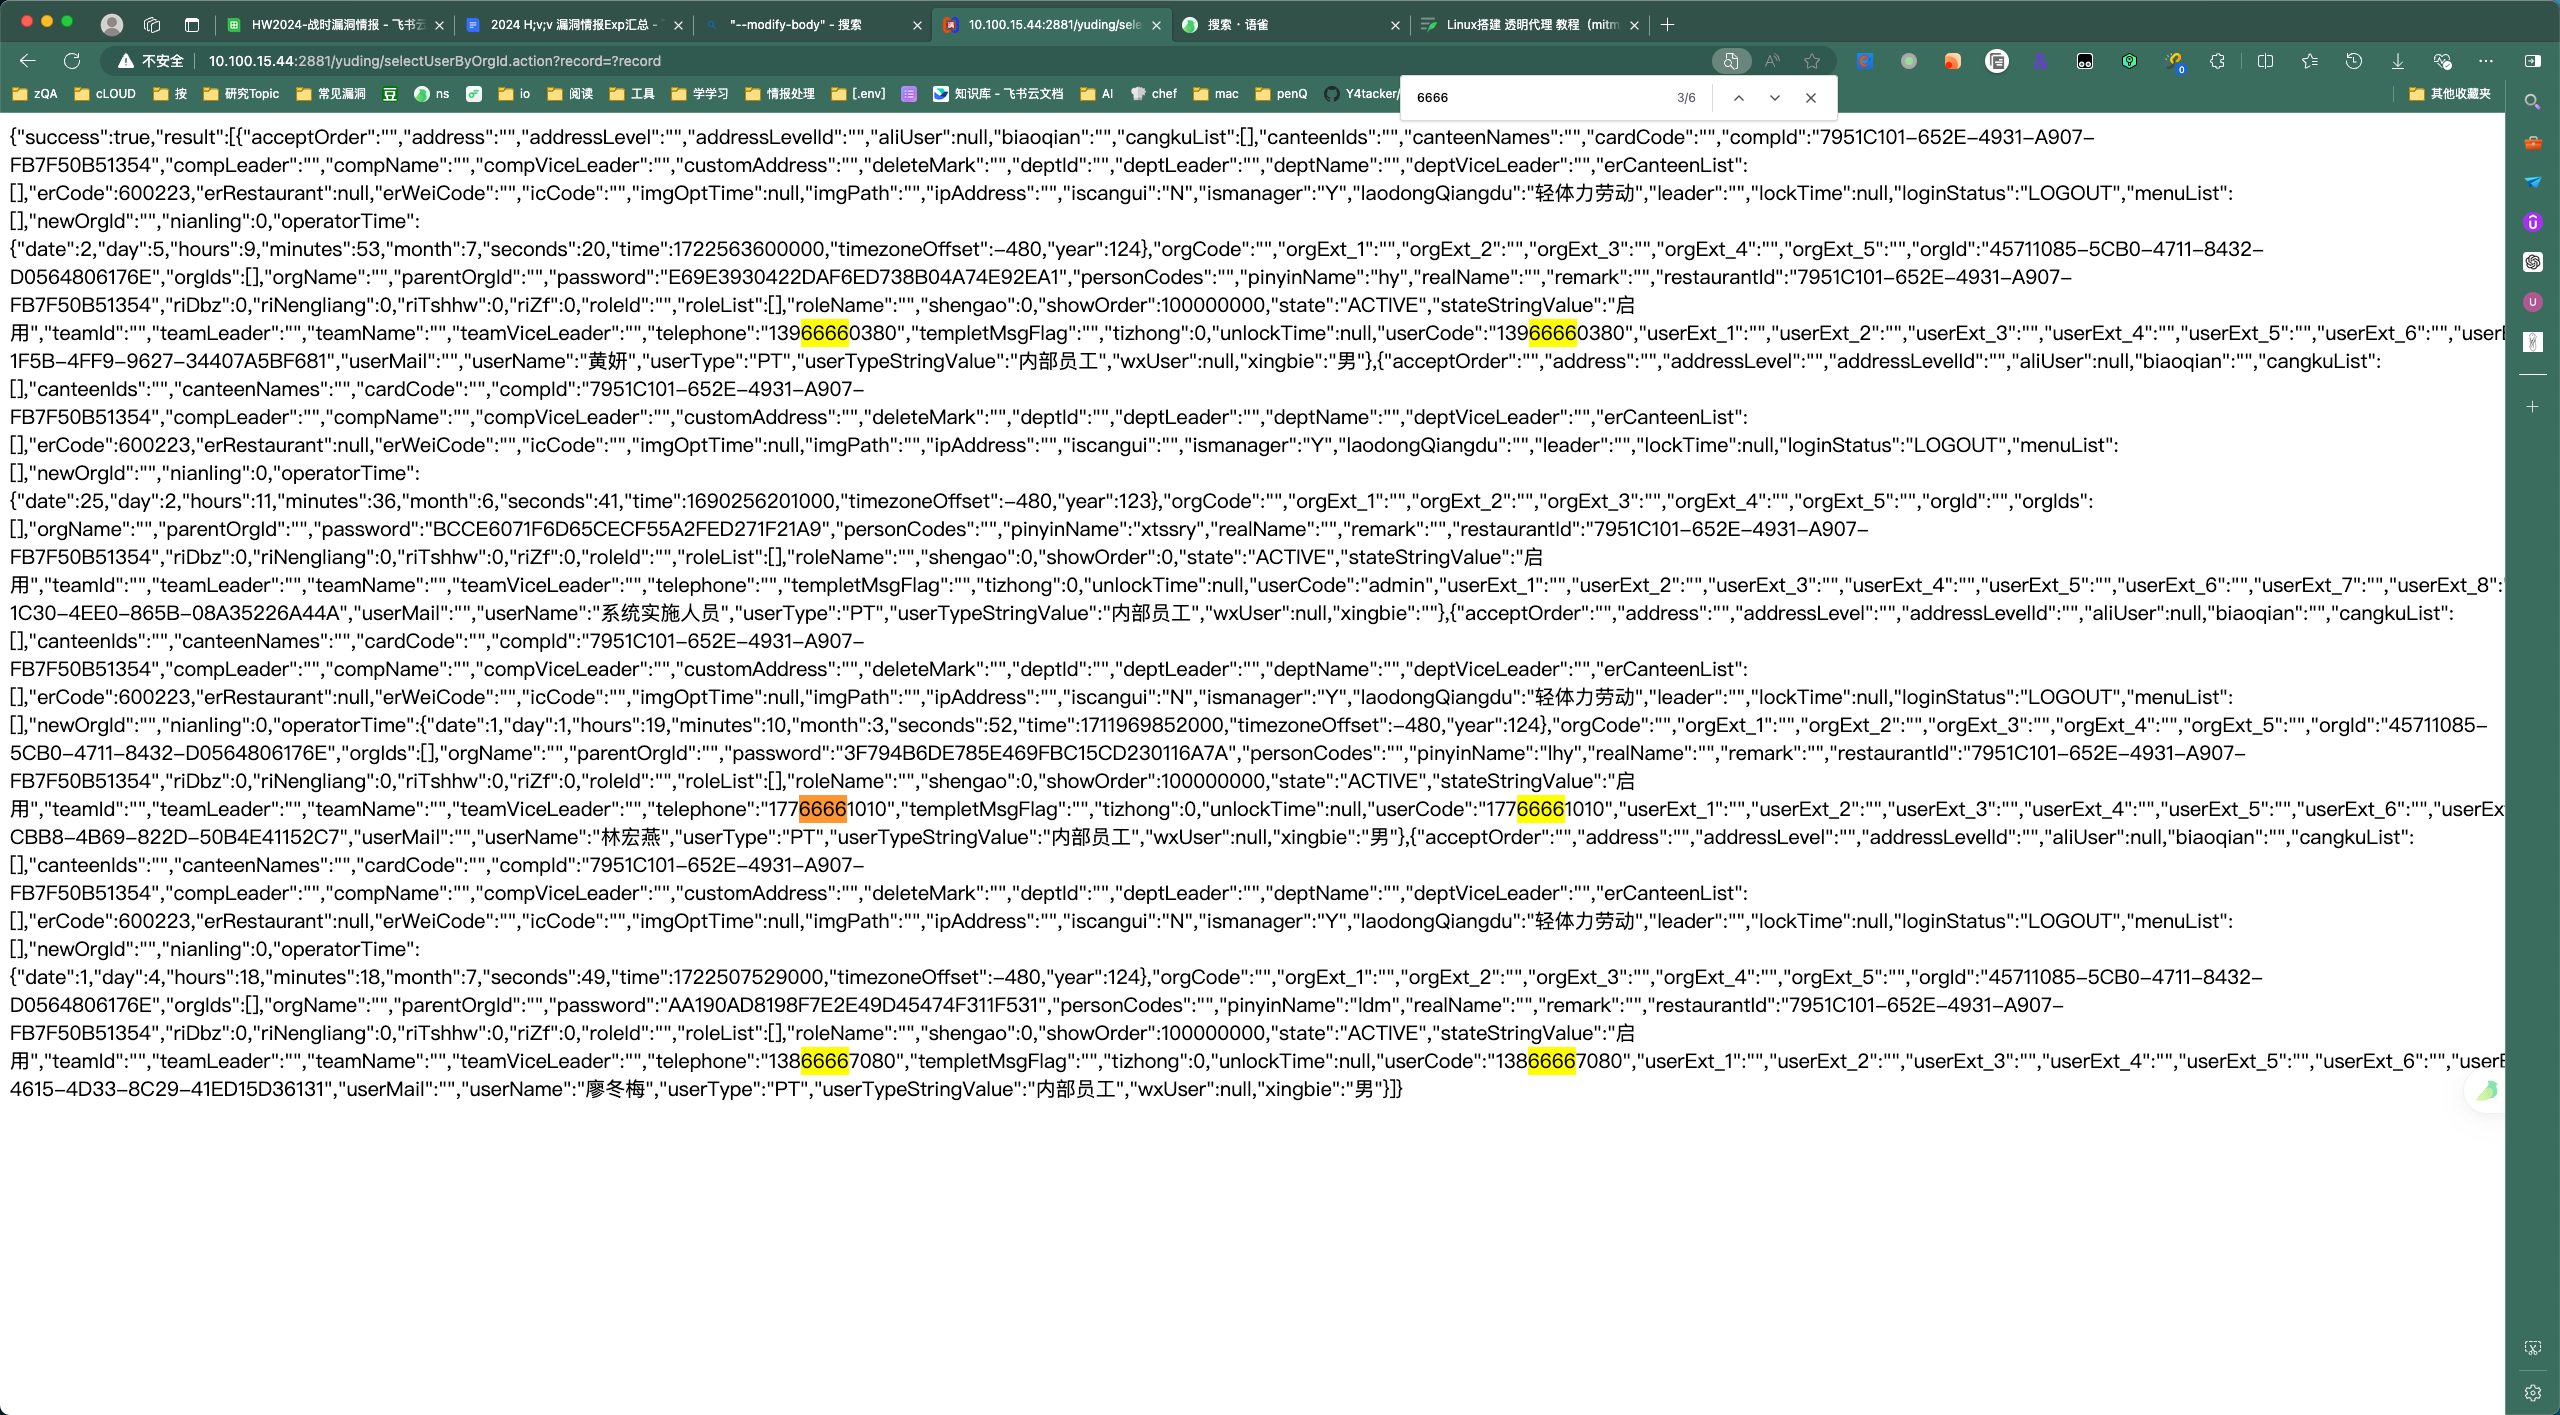Open browser essentials heart icon
Viewport: 2560px width, 1415px height.
2442,61
